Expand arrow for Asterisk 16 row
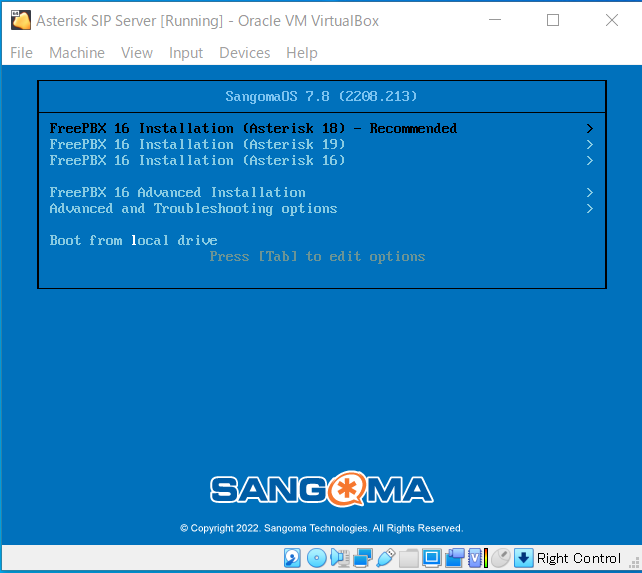The image size is (642, 573). click(590, 161)
